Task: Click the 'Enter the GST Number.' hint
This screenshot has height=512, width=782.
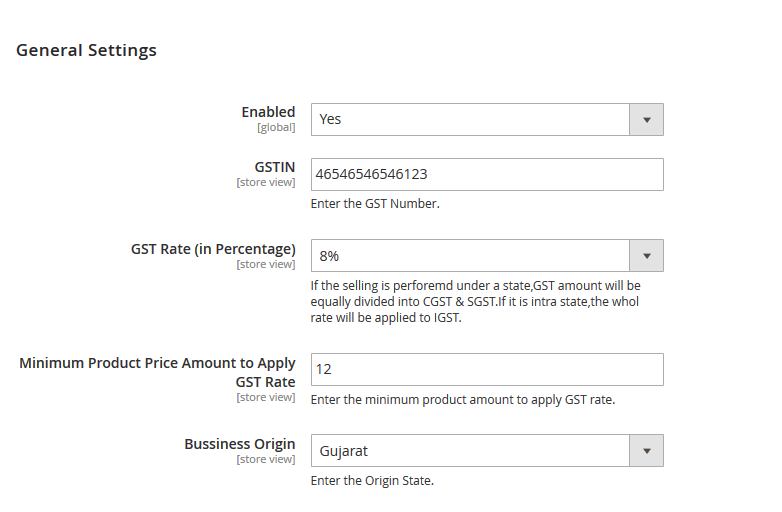Action: [375, 204]
